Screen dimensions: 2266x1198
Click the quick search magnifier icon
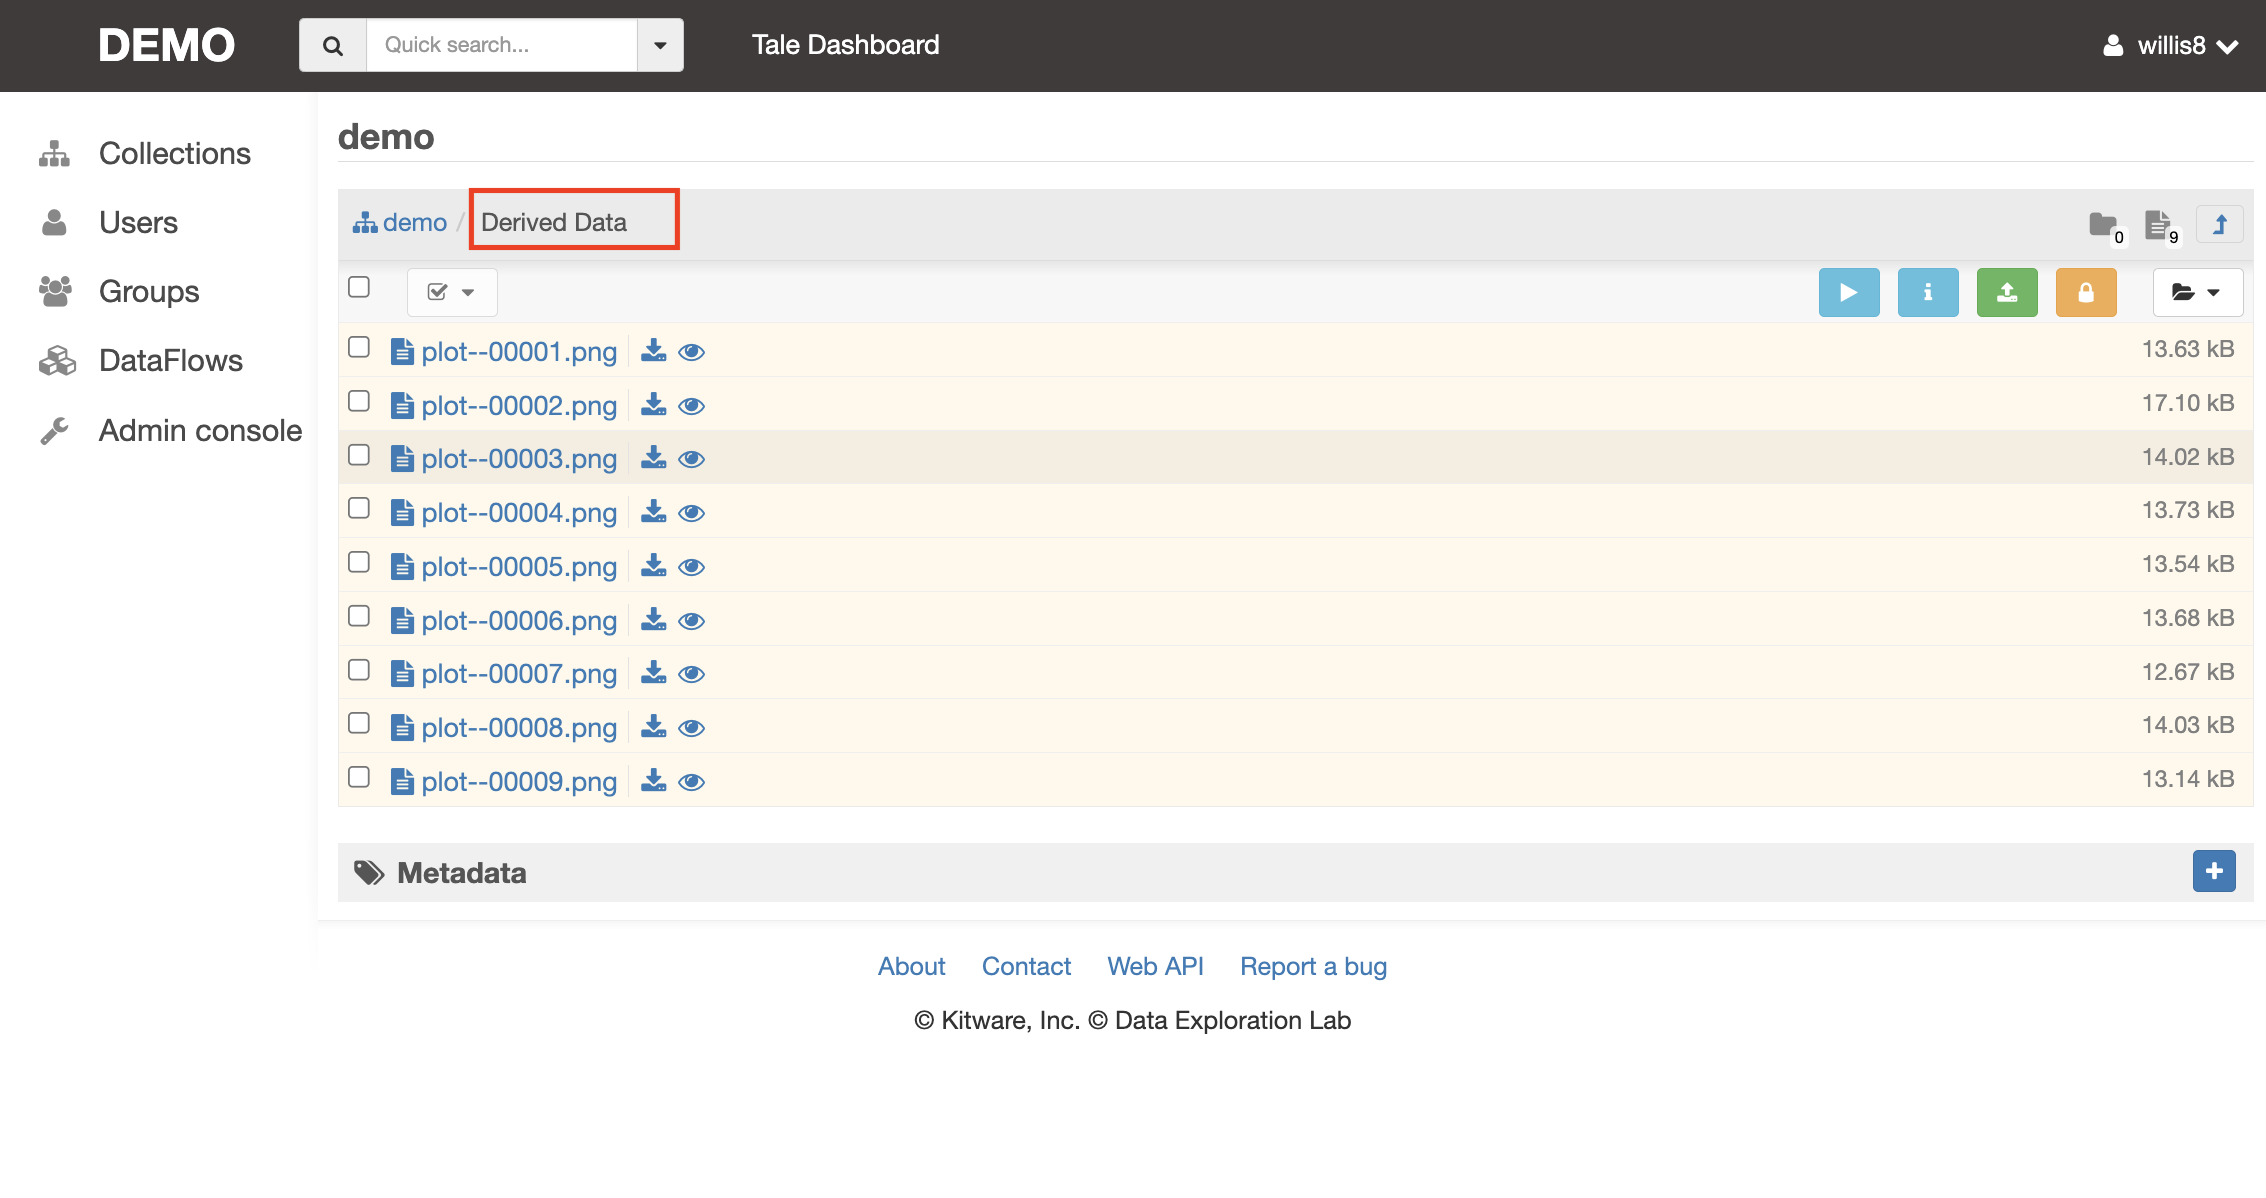tap(333, 45)
